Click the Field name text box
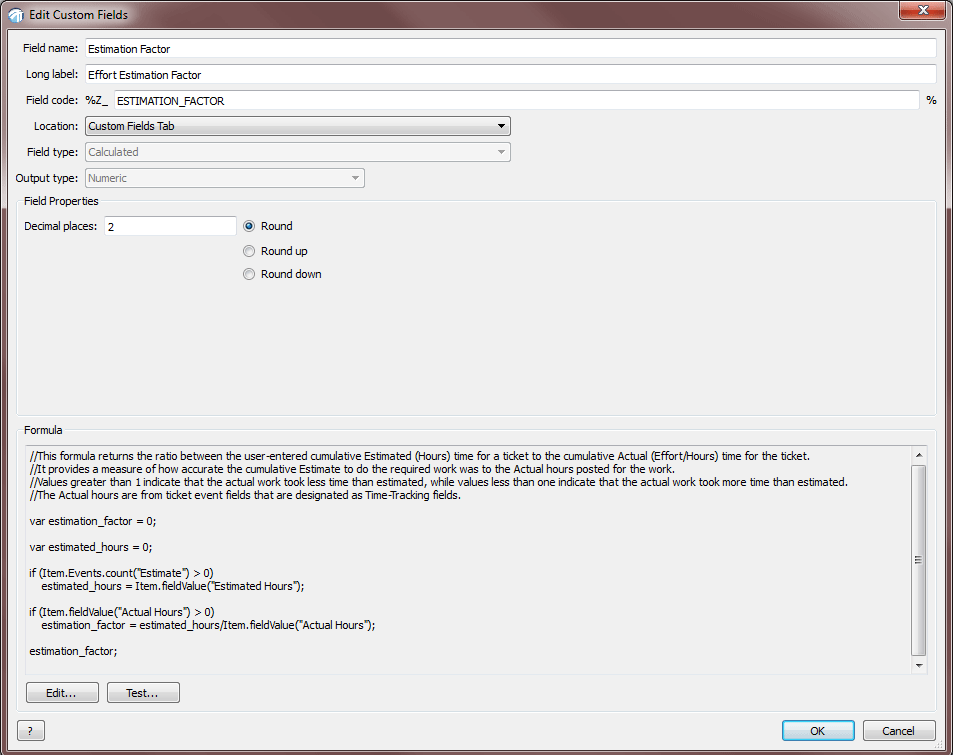The width and height of the screenshot is (953, 755). (510, 48)
